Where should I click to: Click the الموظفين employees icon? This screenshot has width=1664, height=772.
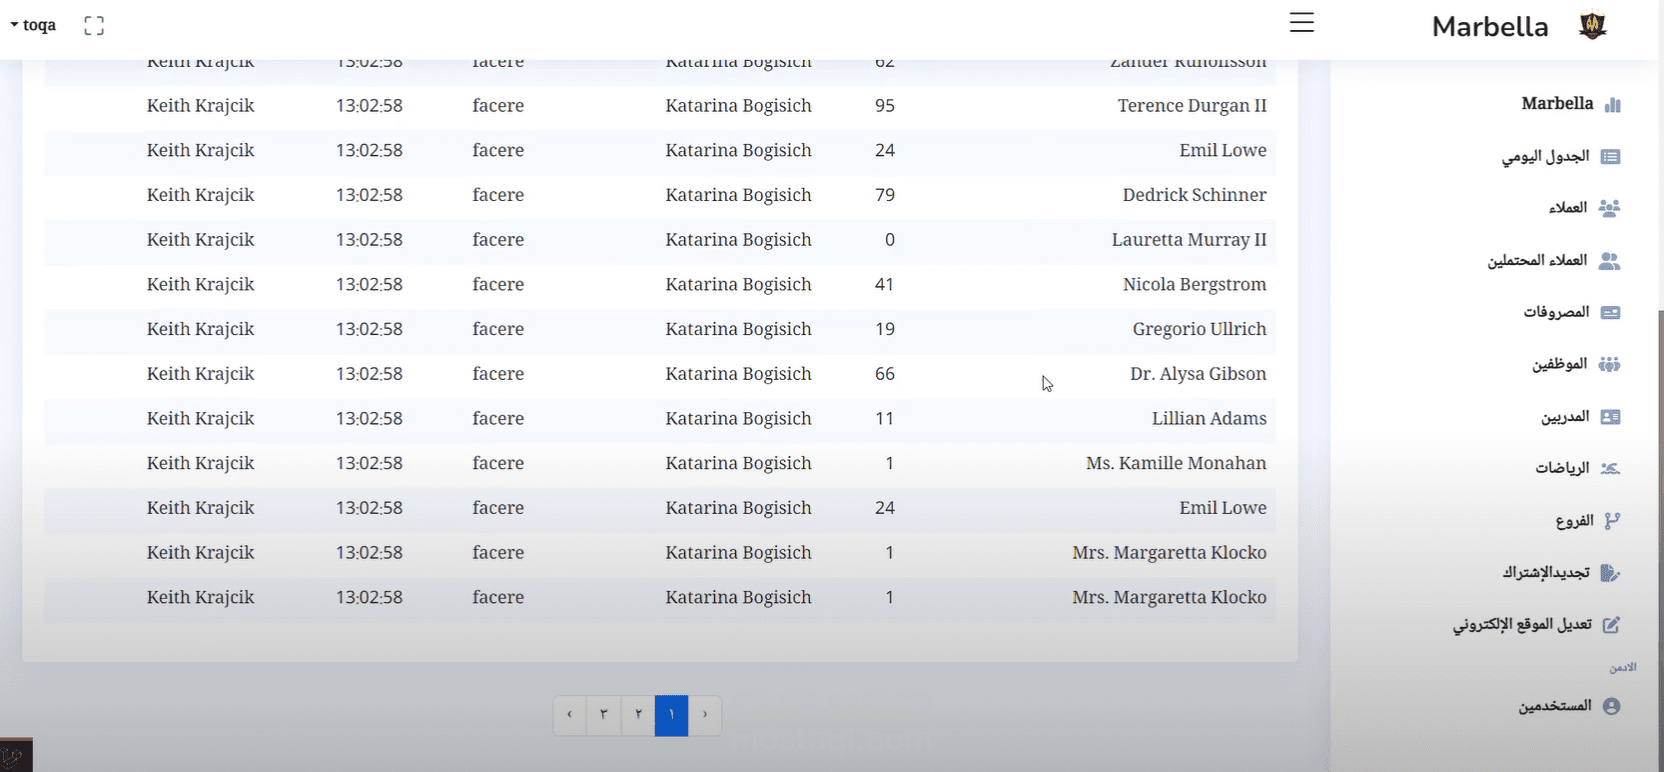tap(1609, 364)
